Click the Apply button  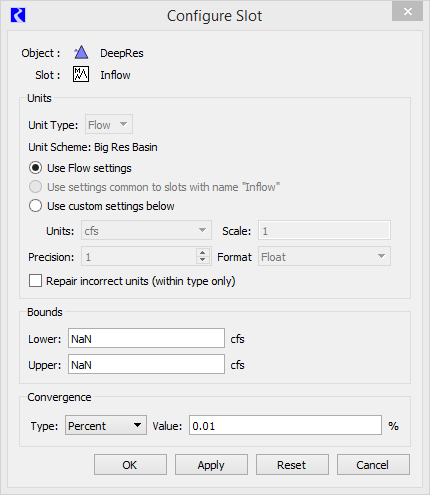tap(211, 465)
